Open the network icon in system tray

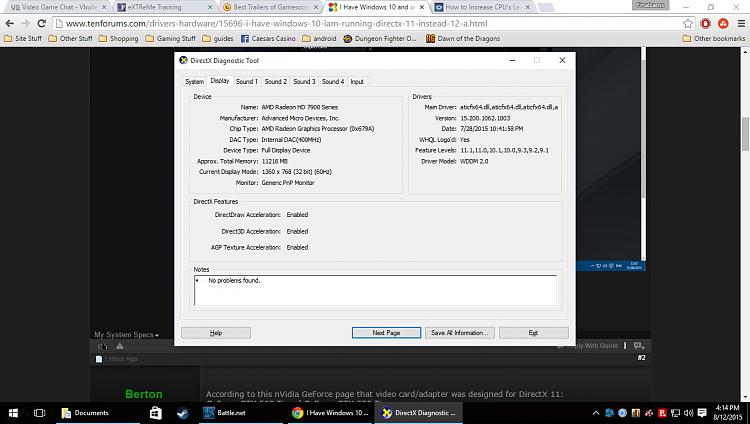point(675,413)
